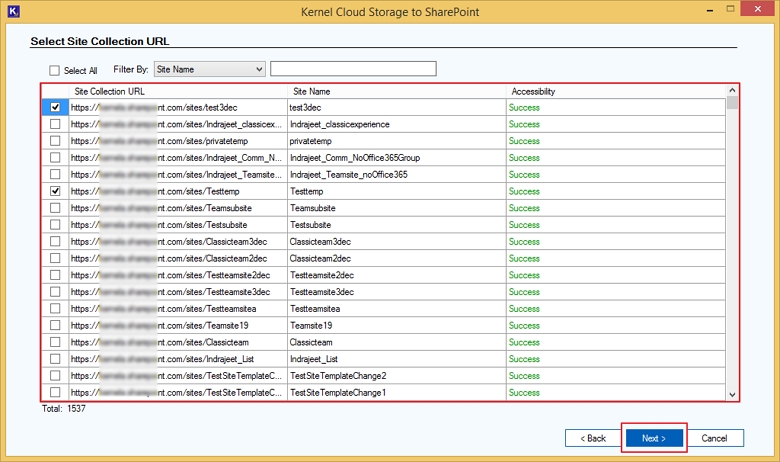Sort by Site Collection URL column header

178,92
